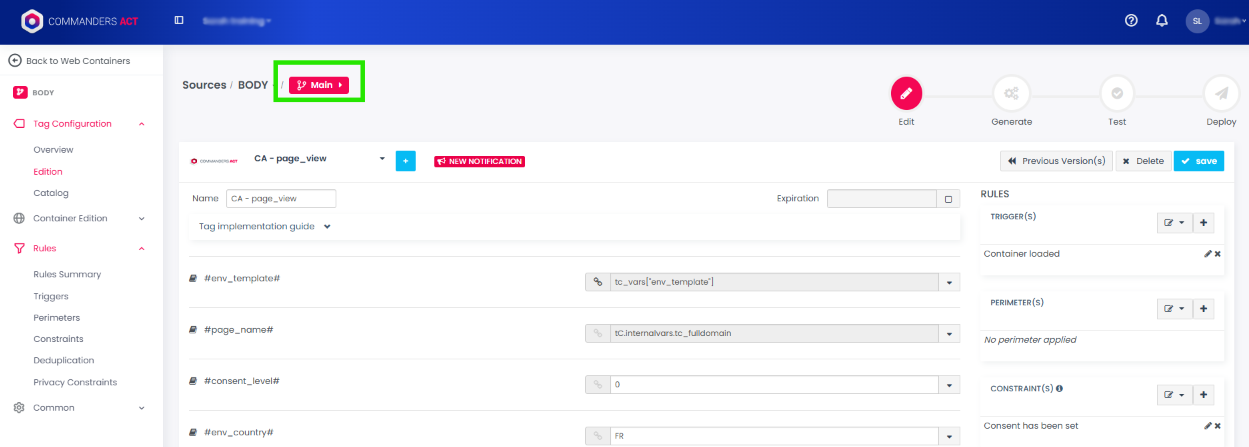Expand the Tag implementation guide section

point(265,227)
